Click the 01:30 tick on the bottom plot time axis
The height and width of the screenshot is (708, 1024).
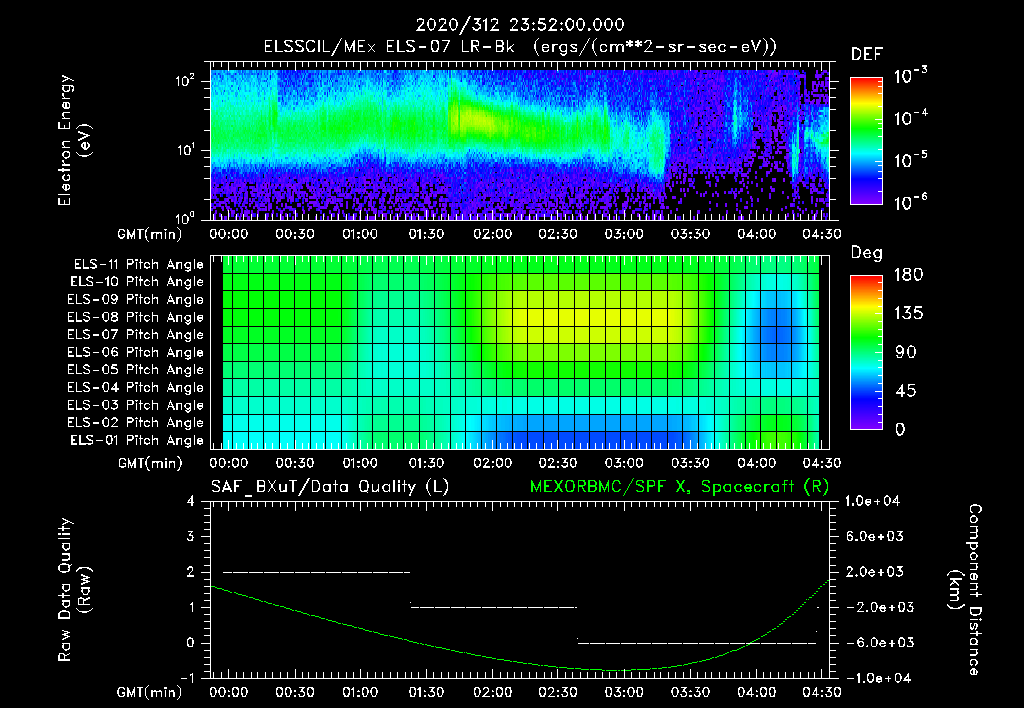[x=426, y=692]
